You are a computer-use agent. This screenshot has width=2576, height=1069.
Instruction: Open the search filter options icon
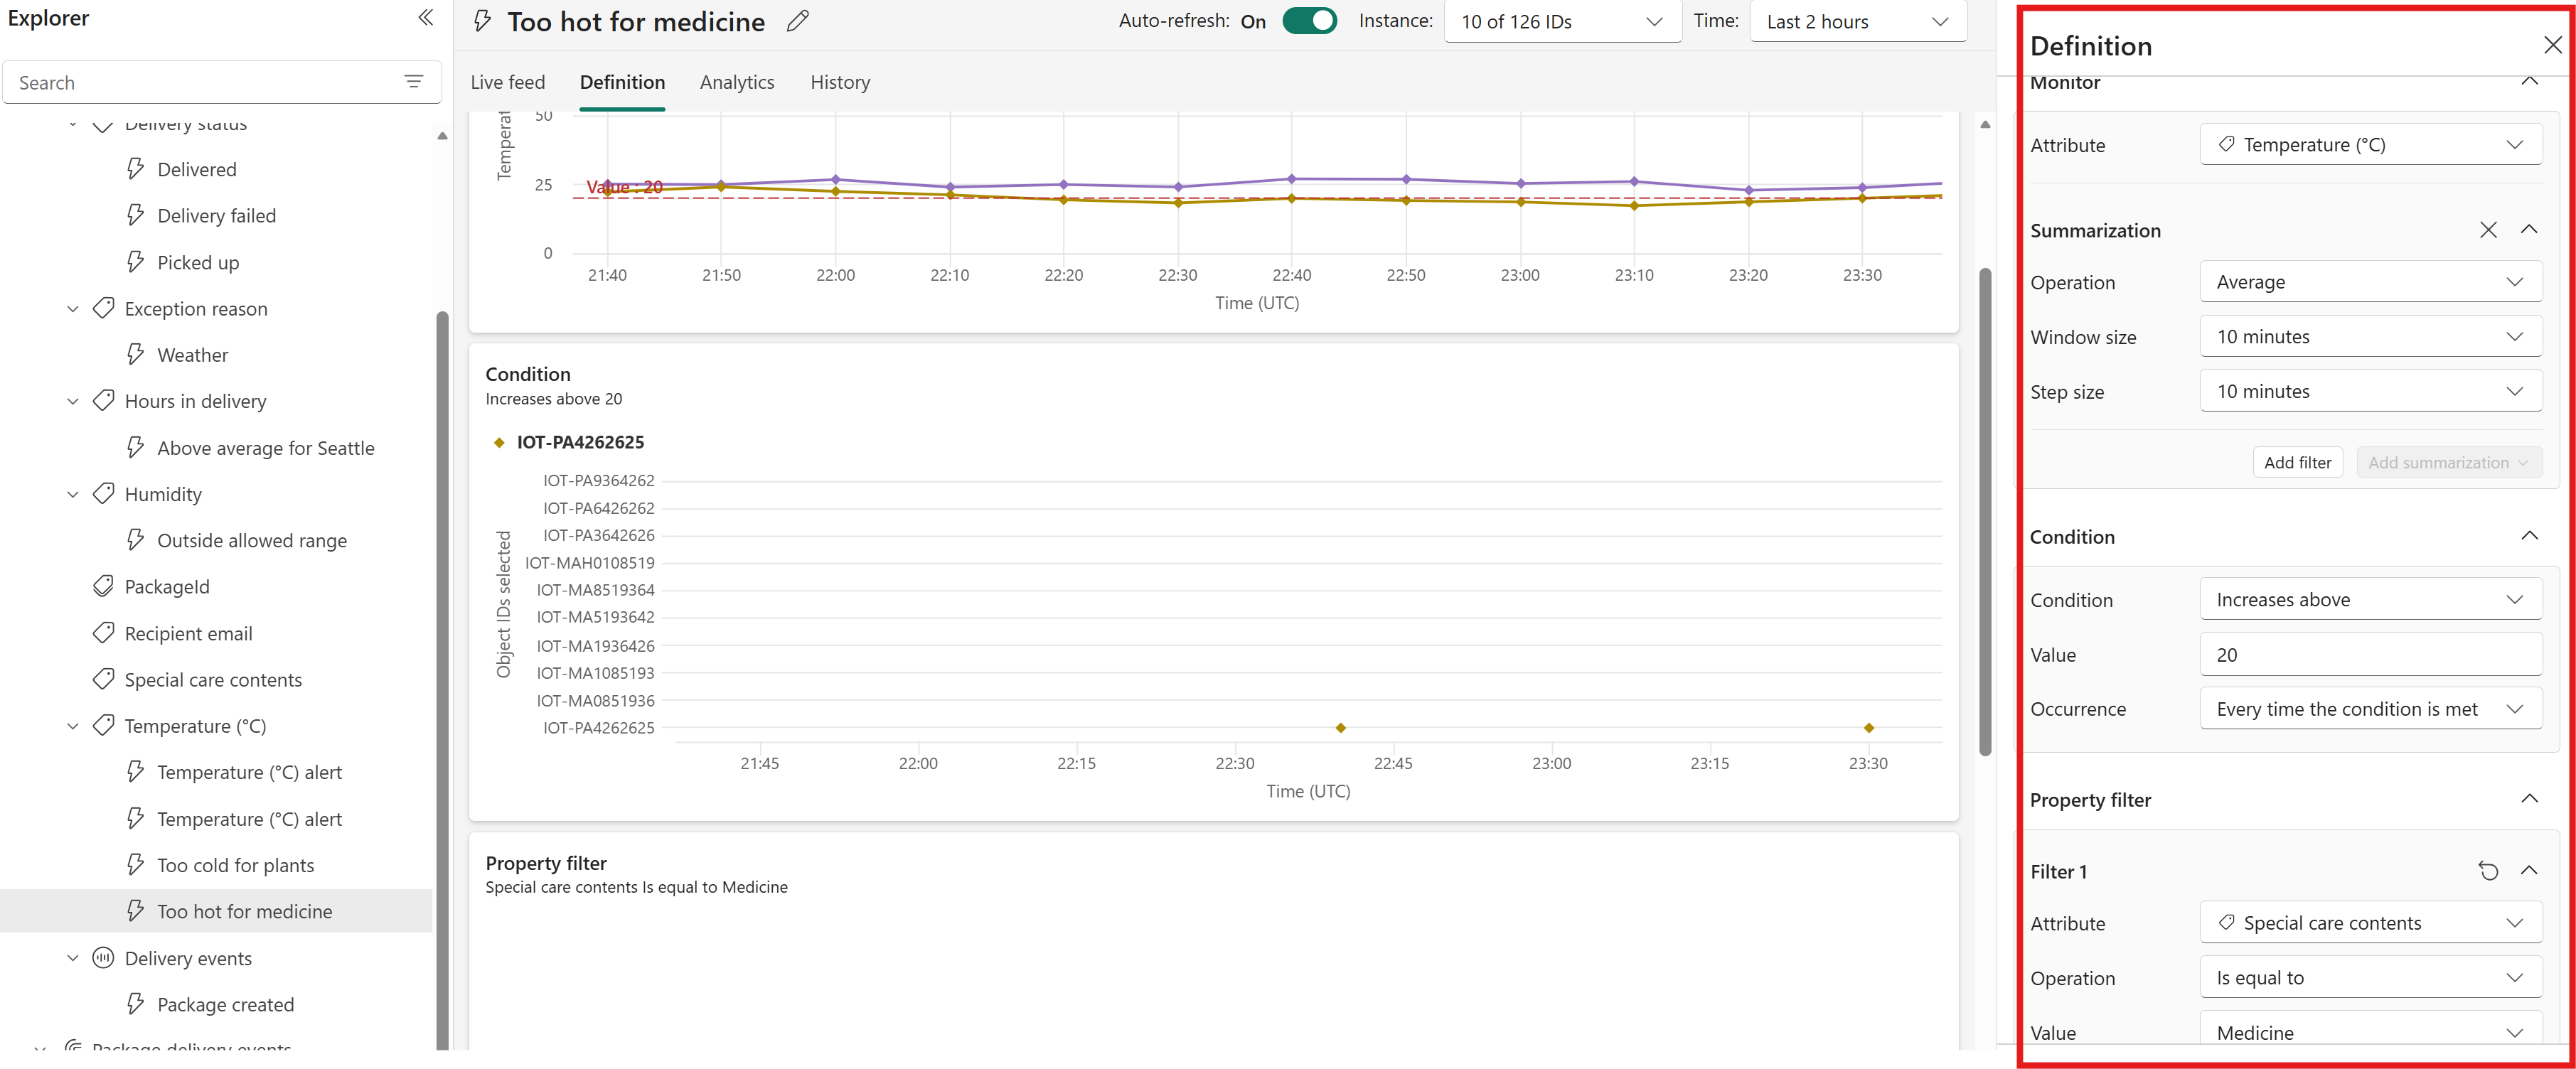coord(413,82)
